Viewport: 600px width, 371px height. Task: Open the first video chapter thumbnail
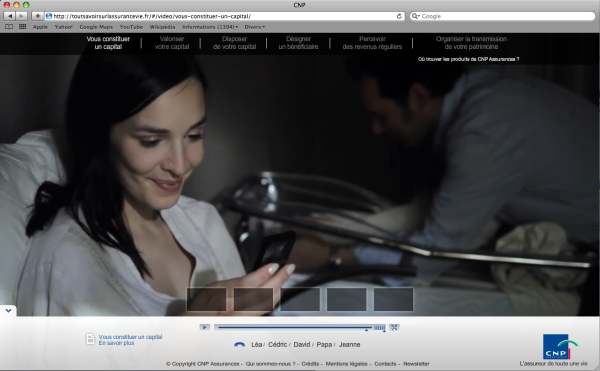coord(206,299)
